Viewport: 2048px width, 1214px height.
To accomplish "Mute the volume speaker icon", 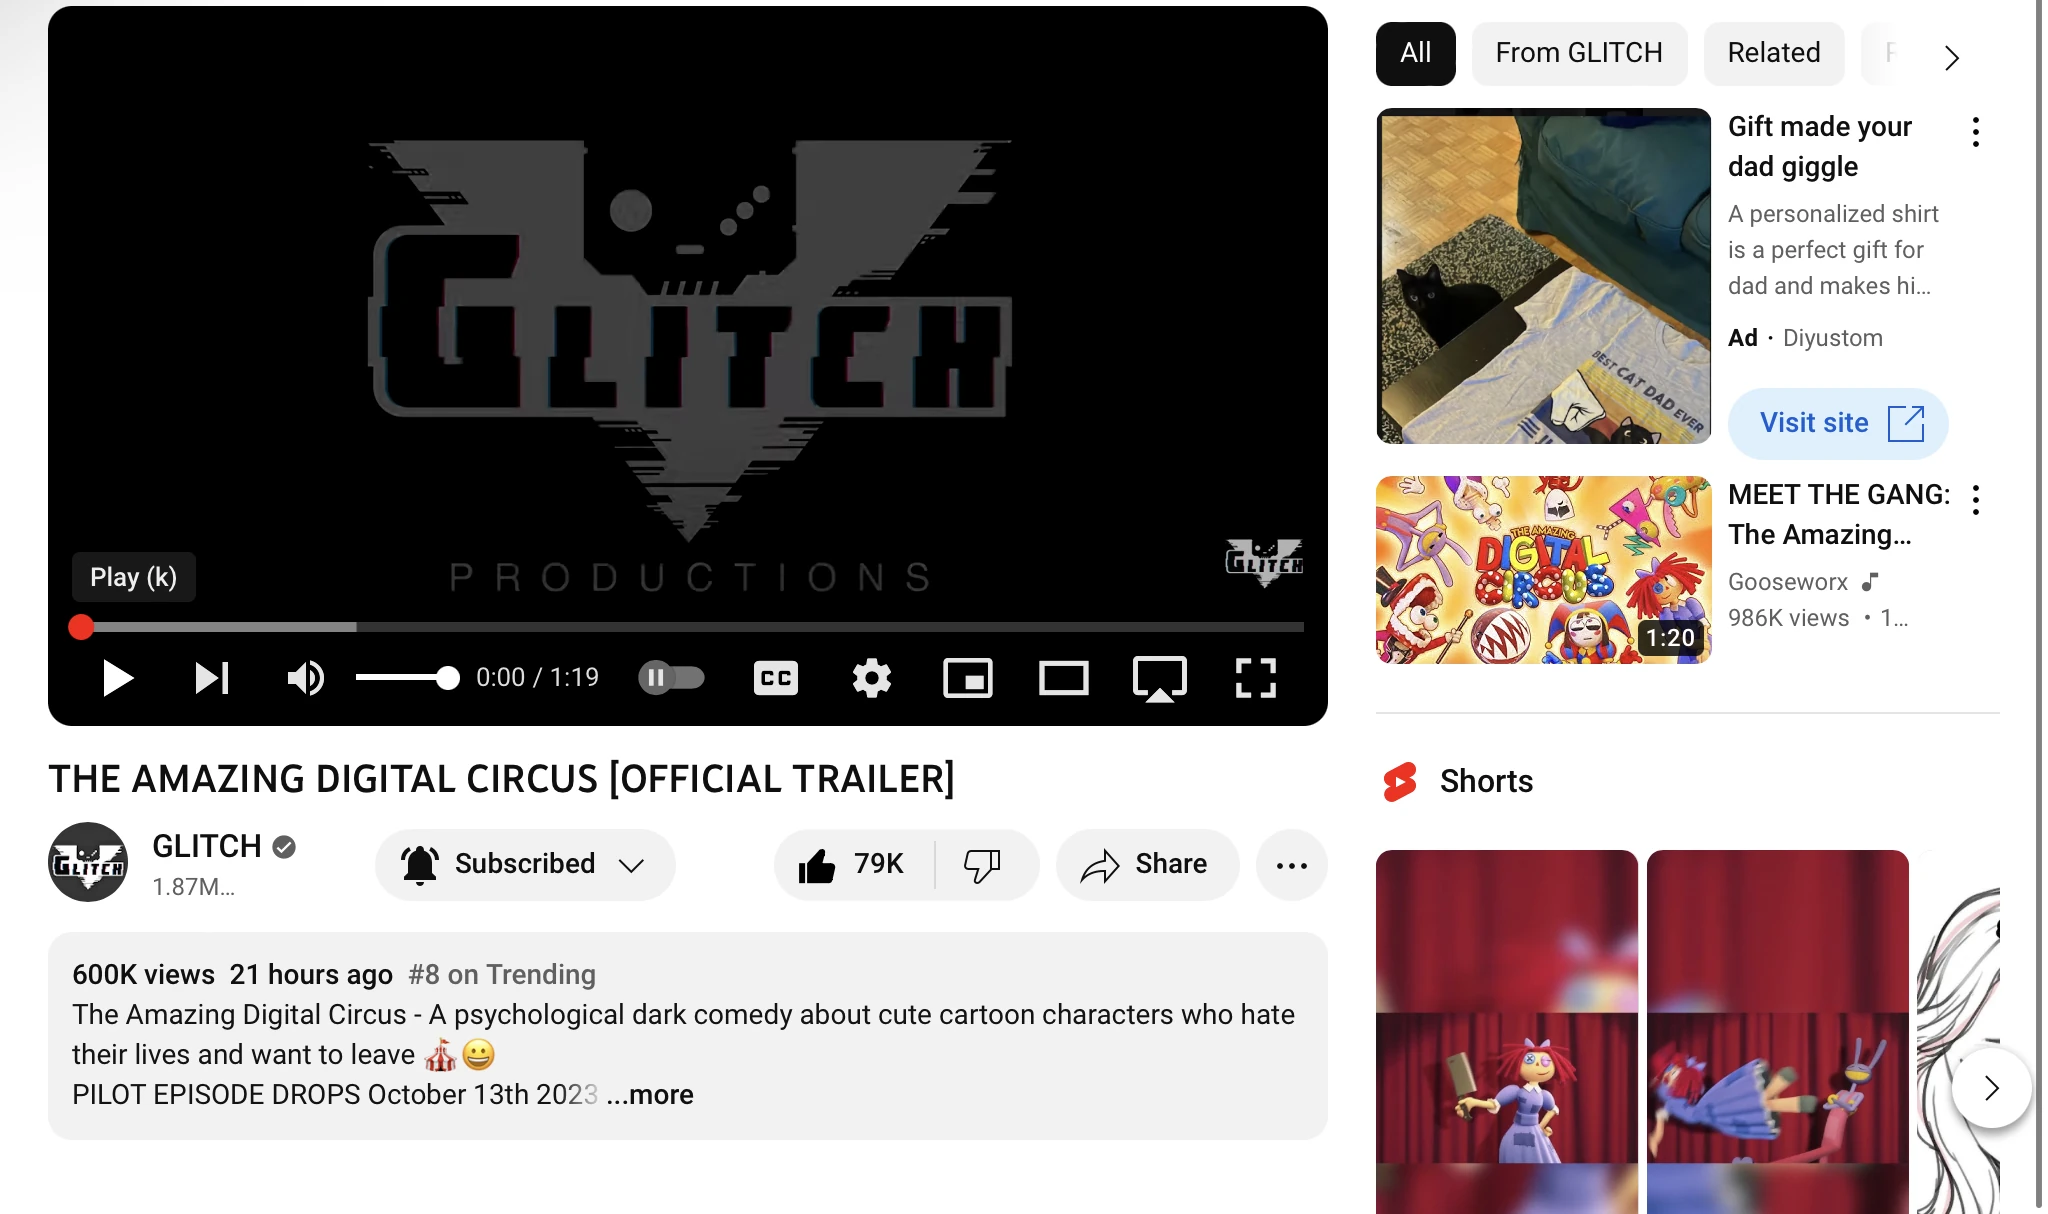I will tap(305, 678).
